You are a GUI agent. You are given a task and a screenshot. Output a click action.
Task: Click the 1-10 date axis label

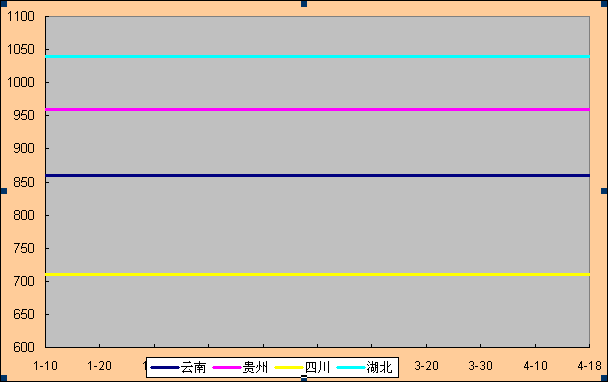(45, 366)
